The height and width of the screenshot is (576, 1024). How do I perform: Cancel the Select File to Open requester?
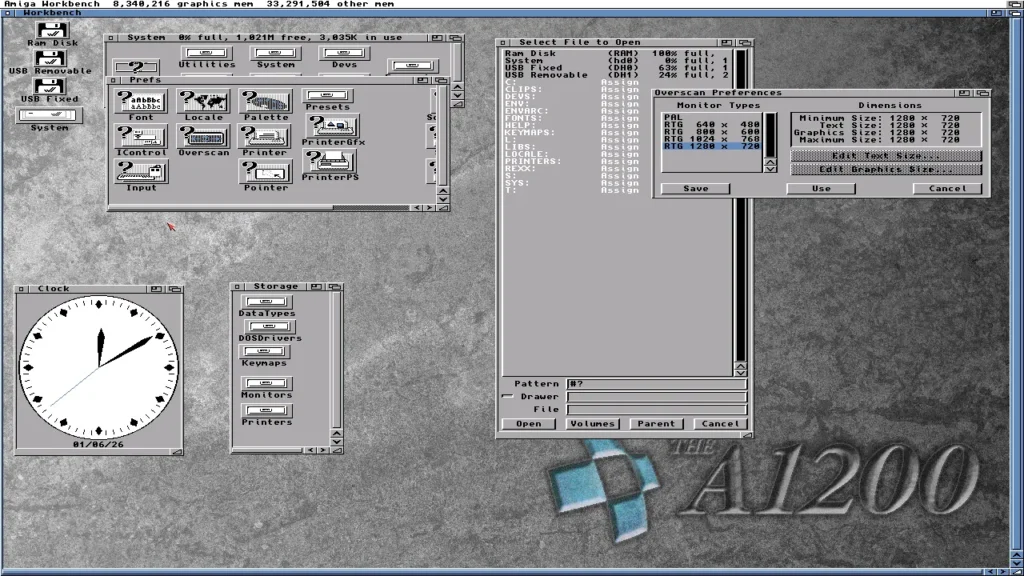pos(720,423)
